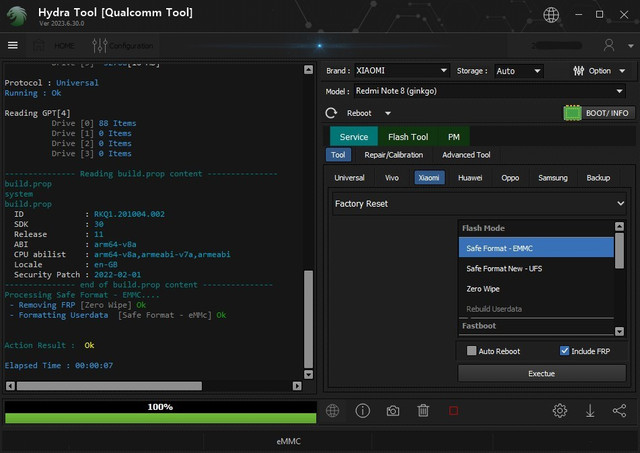Select the Oppo brand tab
Viewport: 640px width, 453px height.
pyautogui.click(x=510, y=178)
